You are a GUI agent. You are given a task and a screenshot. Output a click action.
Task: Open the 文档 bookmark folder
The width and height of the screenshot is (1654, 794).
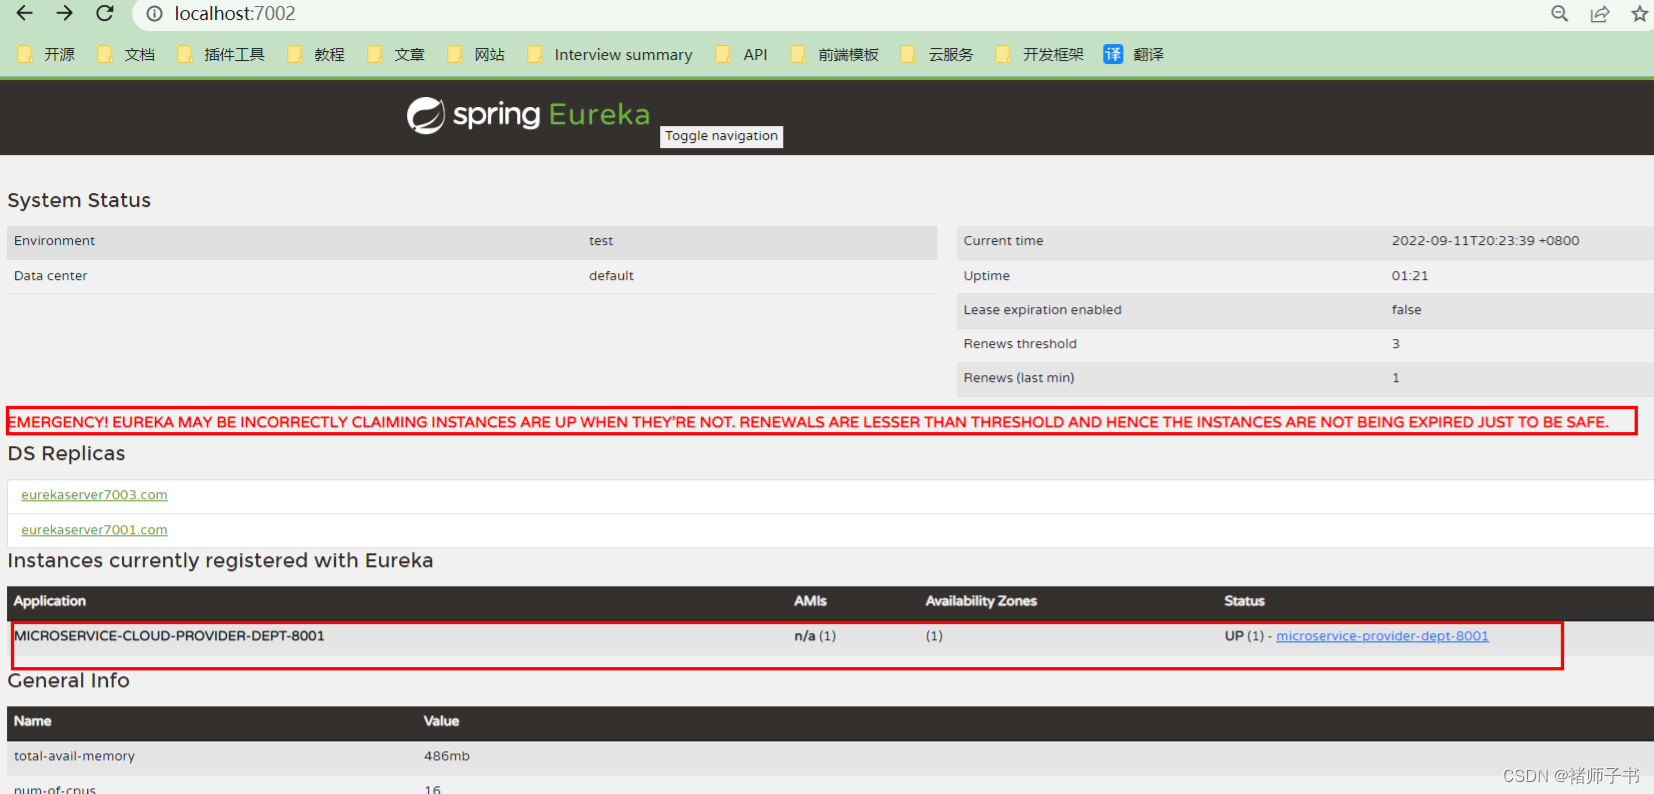(x=126, y=54)
